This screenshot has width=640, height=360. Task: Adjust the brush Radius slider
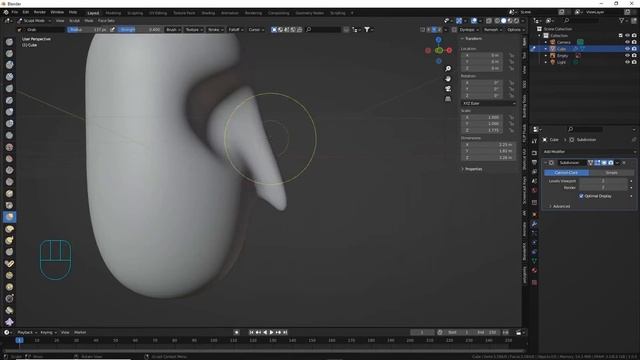pos(87,29)
